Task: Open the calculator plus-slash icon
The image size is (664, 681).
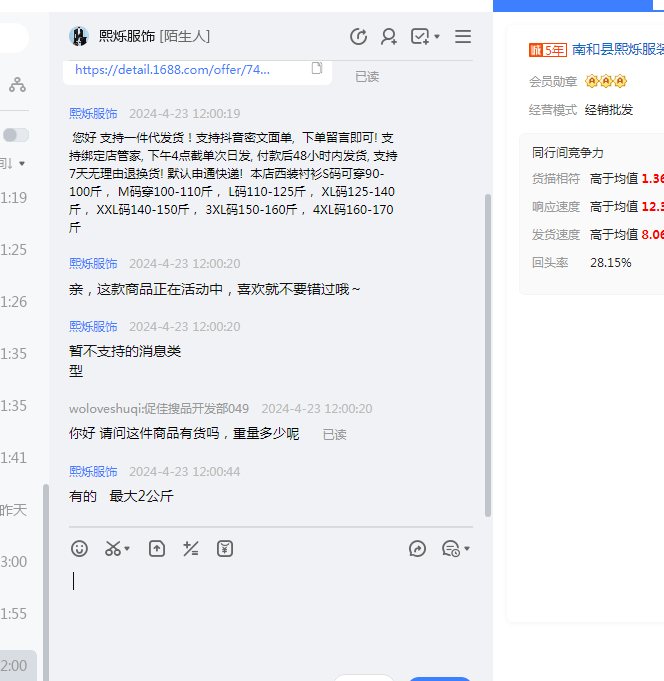Action: [190, 548]
